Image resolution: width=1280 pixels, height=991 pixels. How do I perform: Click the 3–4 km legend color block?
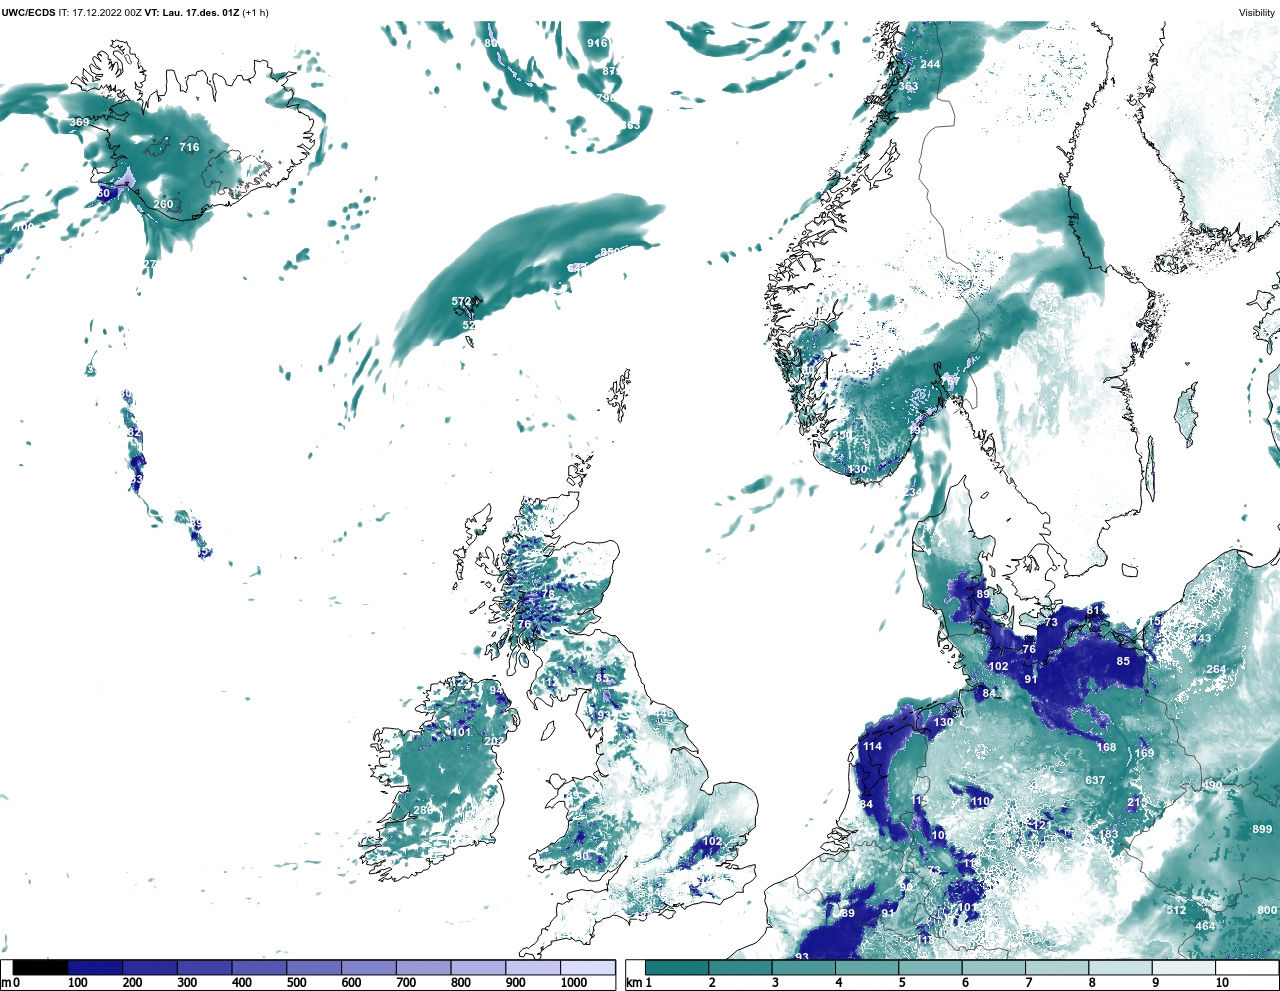point(804,967)
